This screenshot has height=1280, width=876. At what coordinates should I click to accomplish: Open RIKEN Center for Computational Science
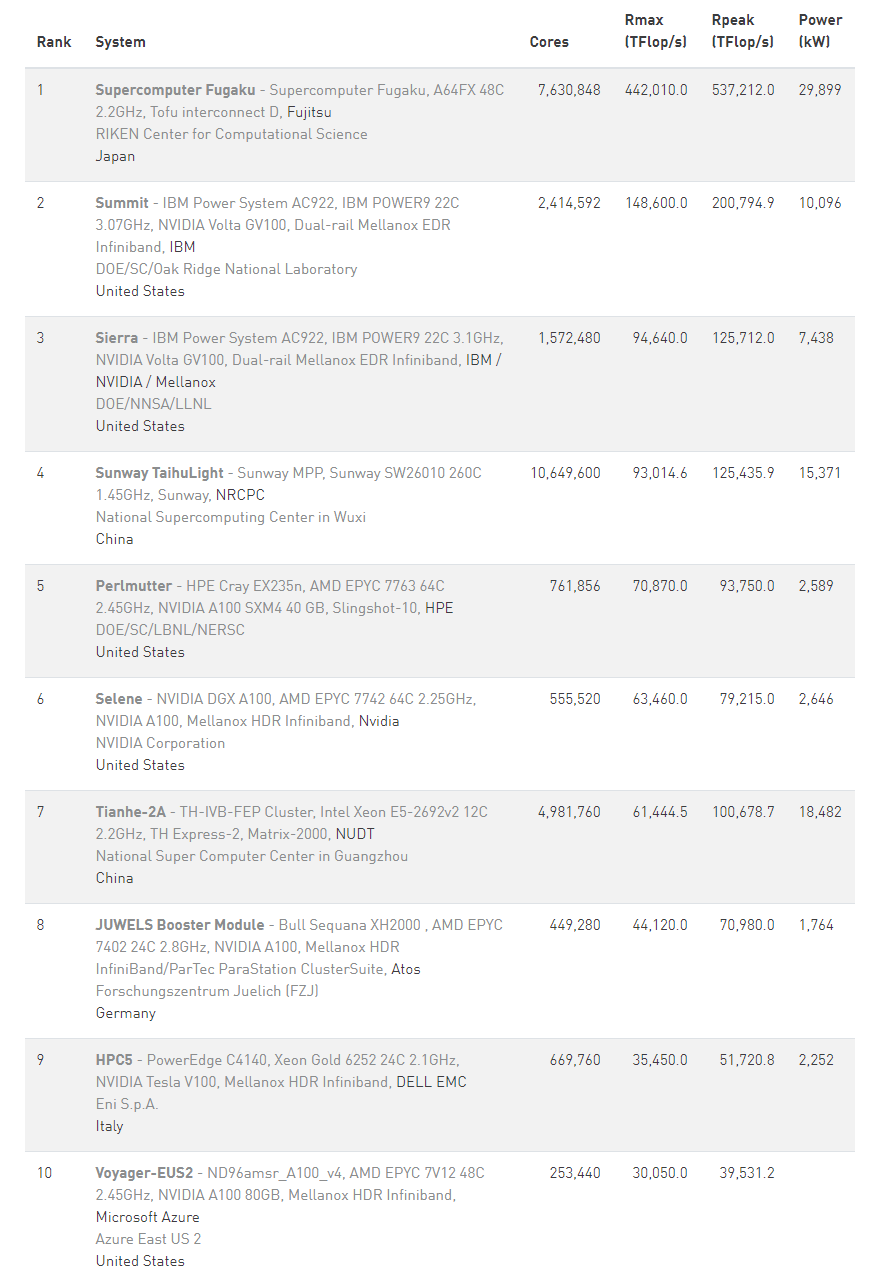pos(231,134)
